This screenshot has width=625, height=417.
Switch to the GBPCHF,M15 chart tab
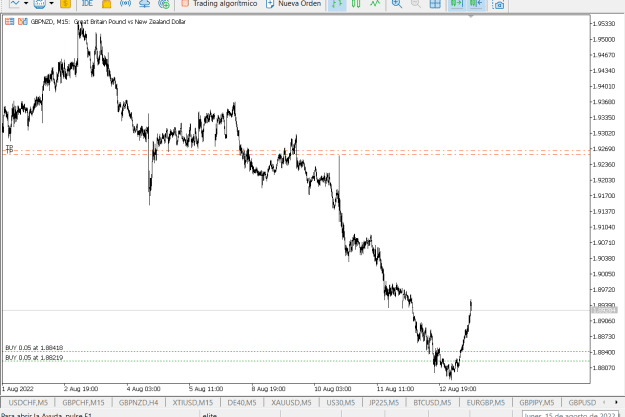(x=83, y=403)
